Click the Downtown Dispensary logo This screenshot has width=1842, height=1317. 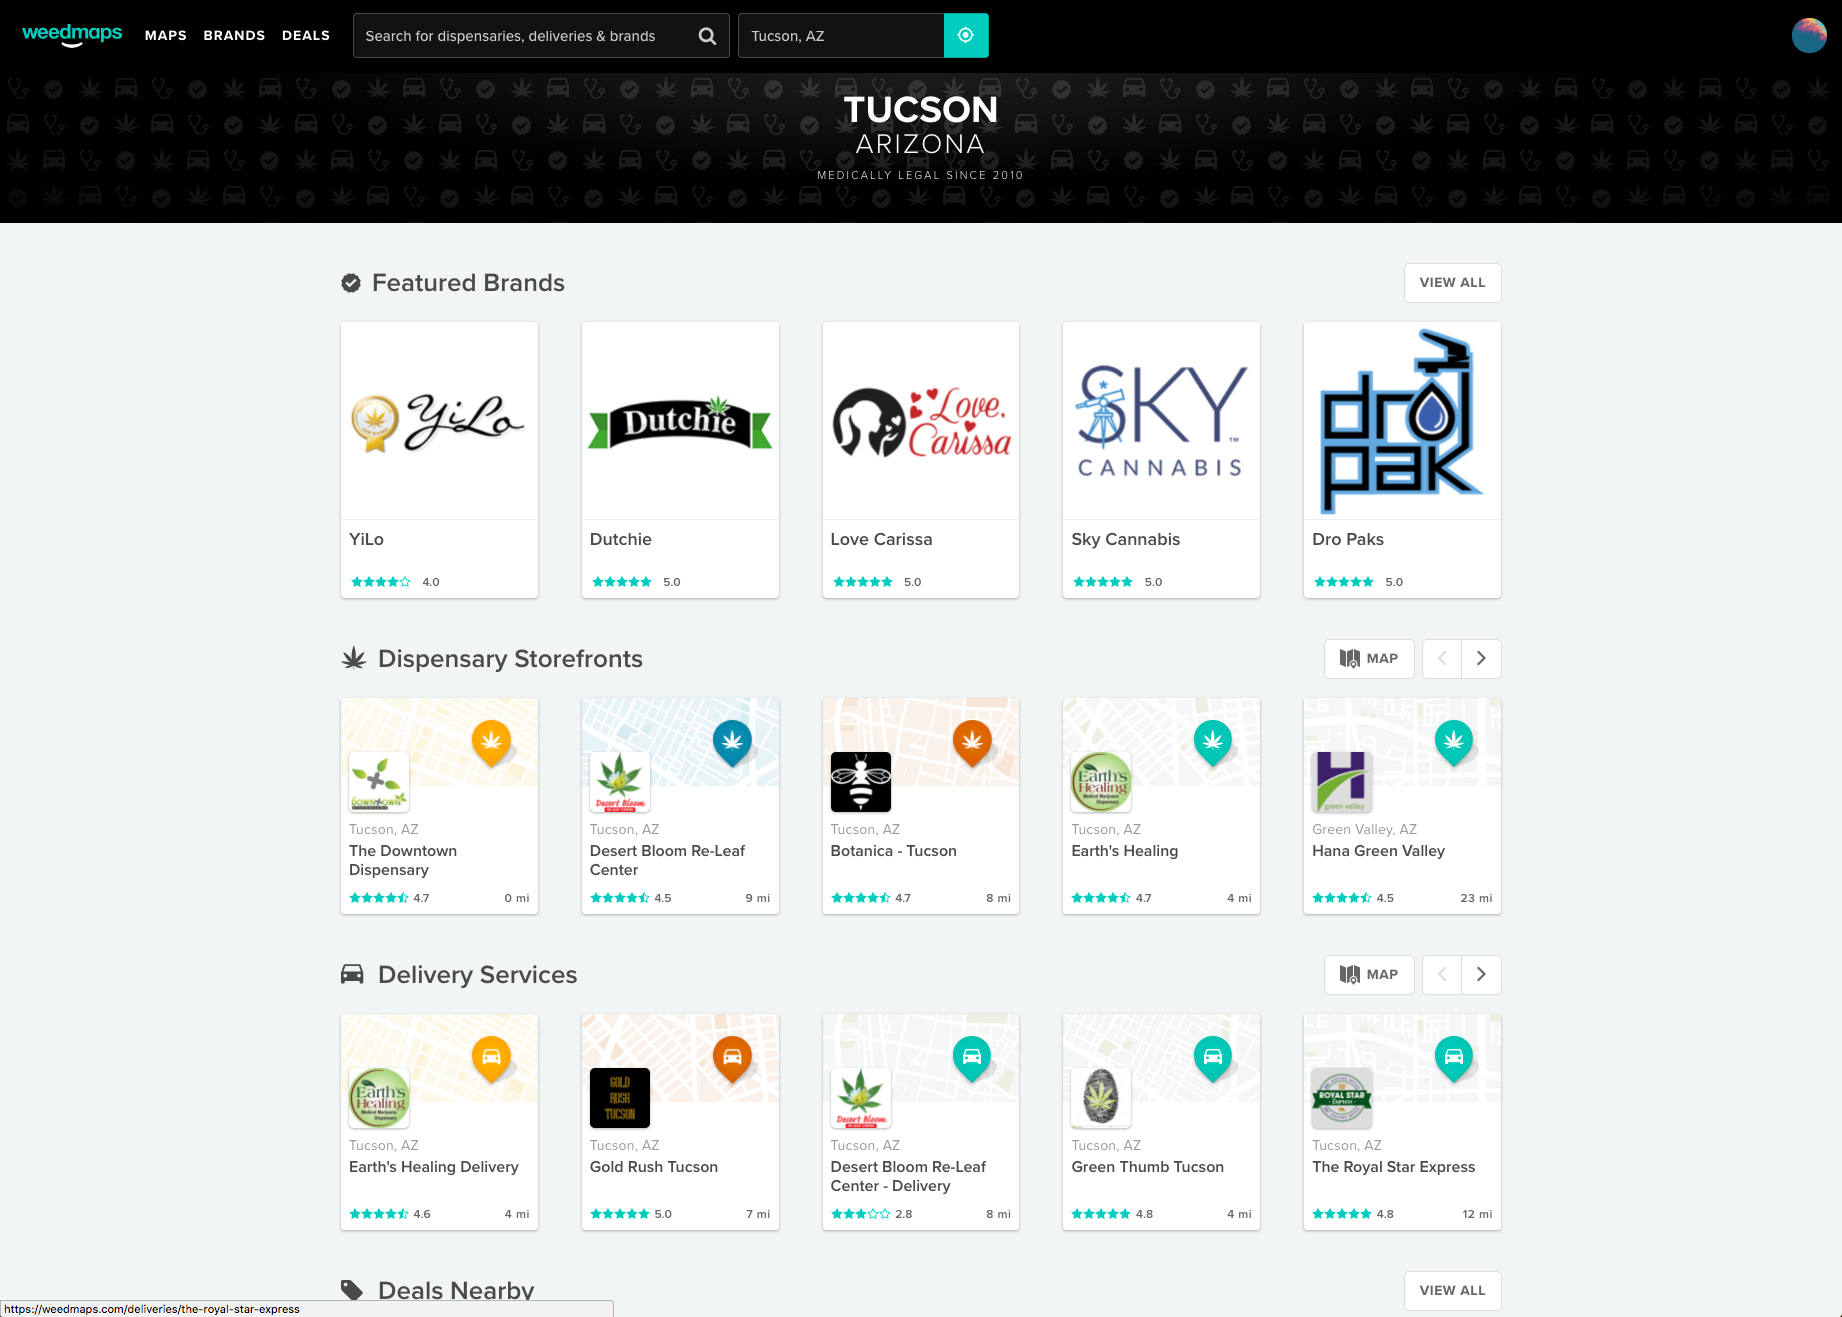pyautogui.click(x=379, y=782)
